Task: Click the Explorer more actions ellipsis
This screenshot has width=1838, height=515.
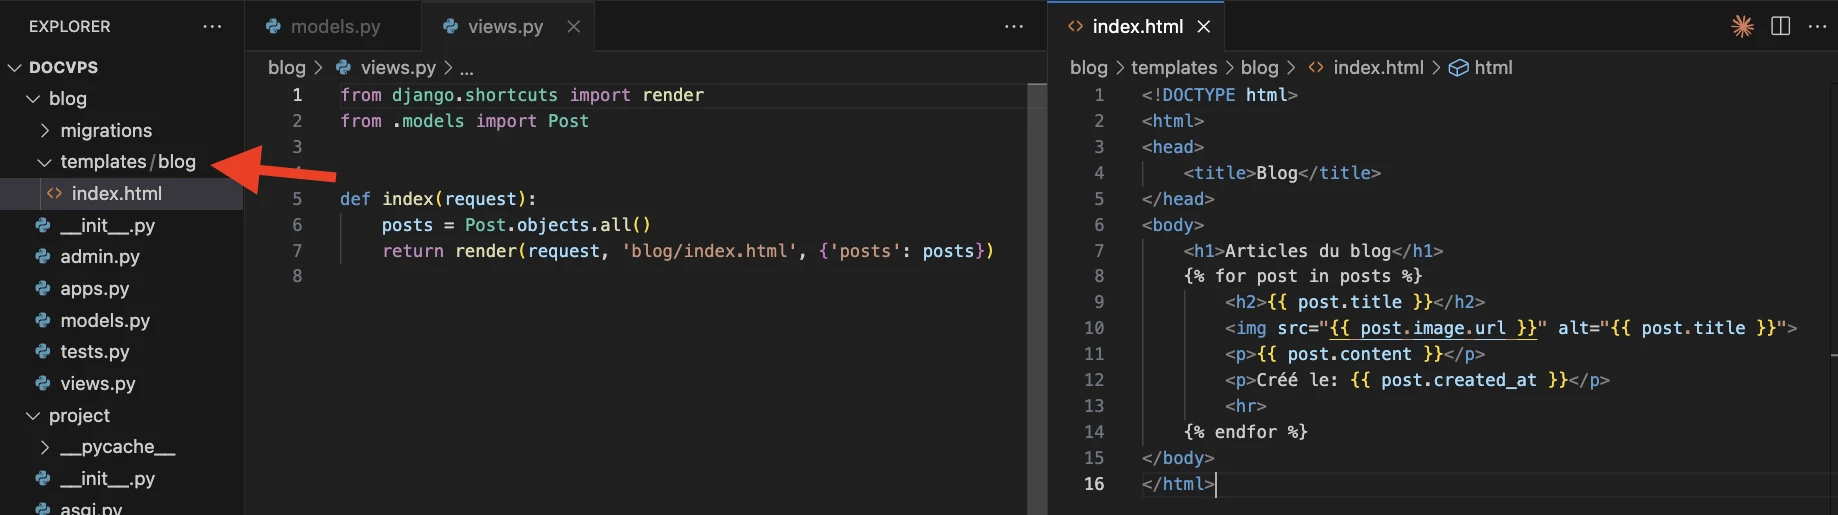Action: tap(212, 27)
